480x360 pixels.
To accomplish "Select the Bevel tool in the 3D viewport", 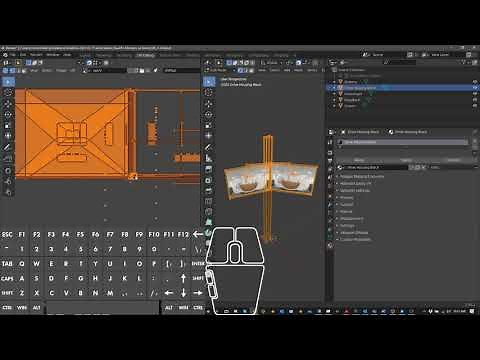I will (209, 191).
